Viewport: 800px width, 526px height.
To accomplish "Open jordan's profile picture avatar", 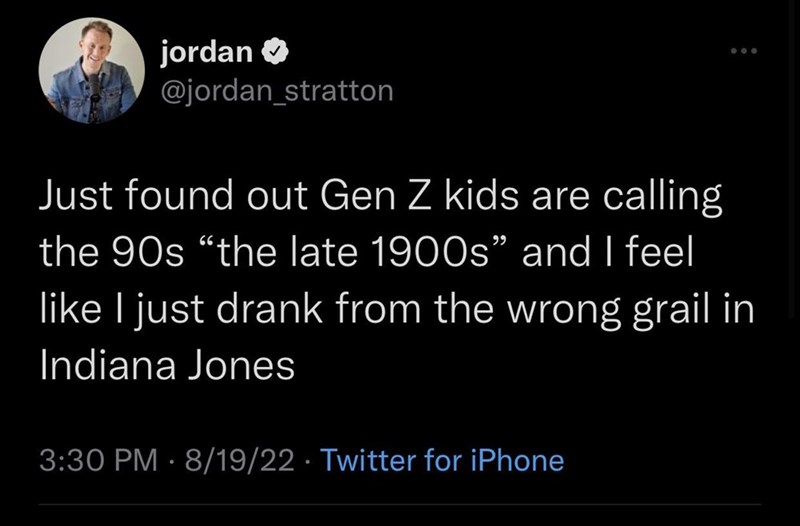I will point(91,71).
